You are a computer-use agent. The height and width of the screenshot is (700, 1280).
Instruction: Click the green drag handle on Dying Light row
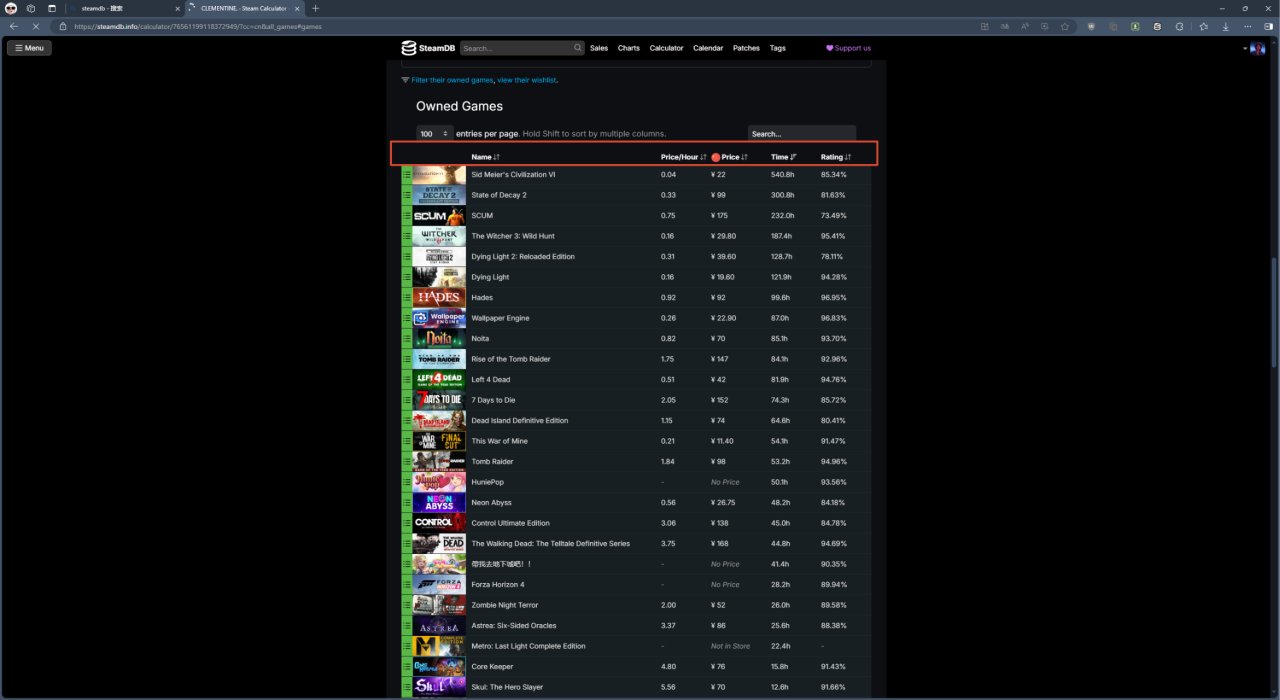click(x=407, y=277)
